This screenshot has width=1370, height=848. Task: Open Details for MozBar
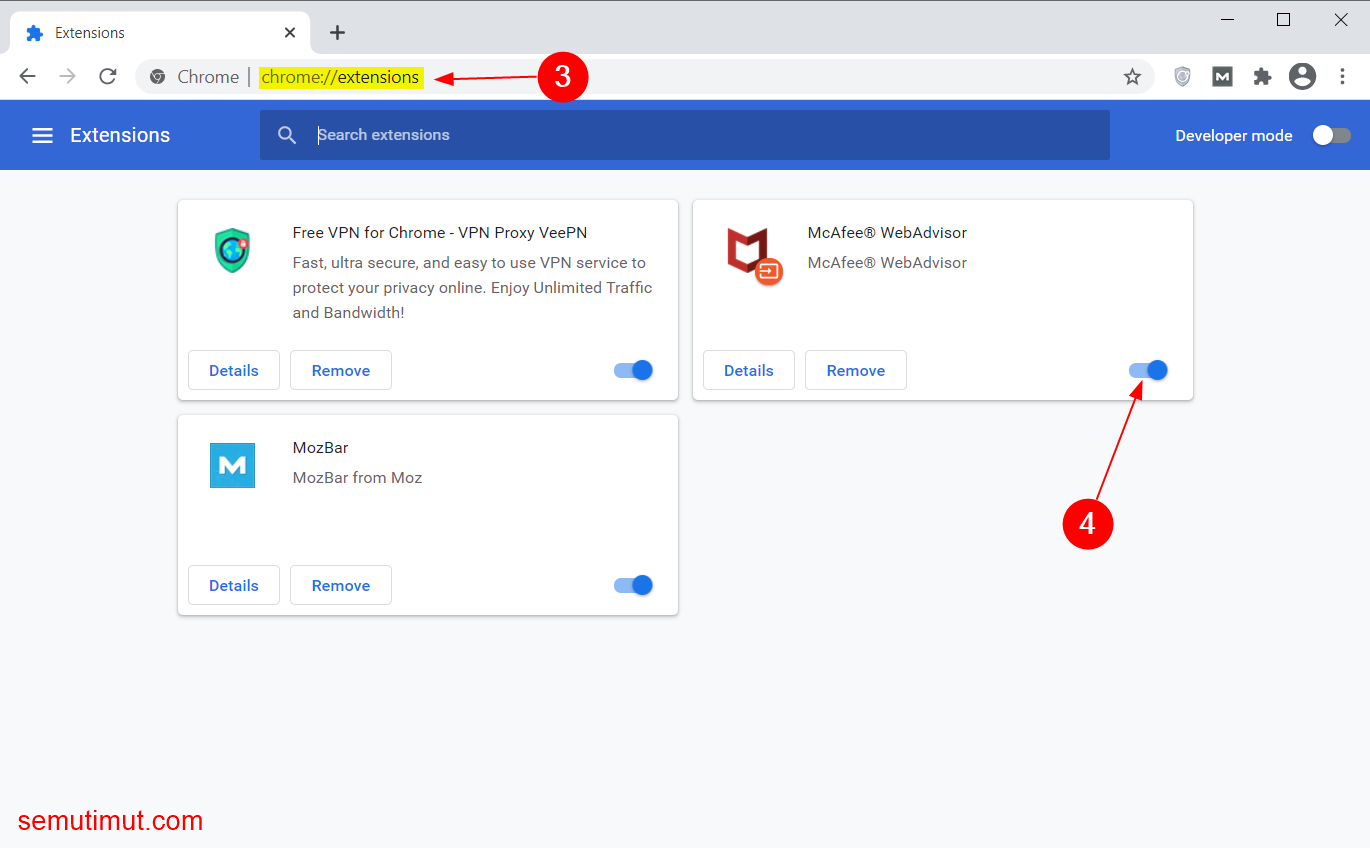pyautogui.click(x=234, y=585)
